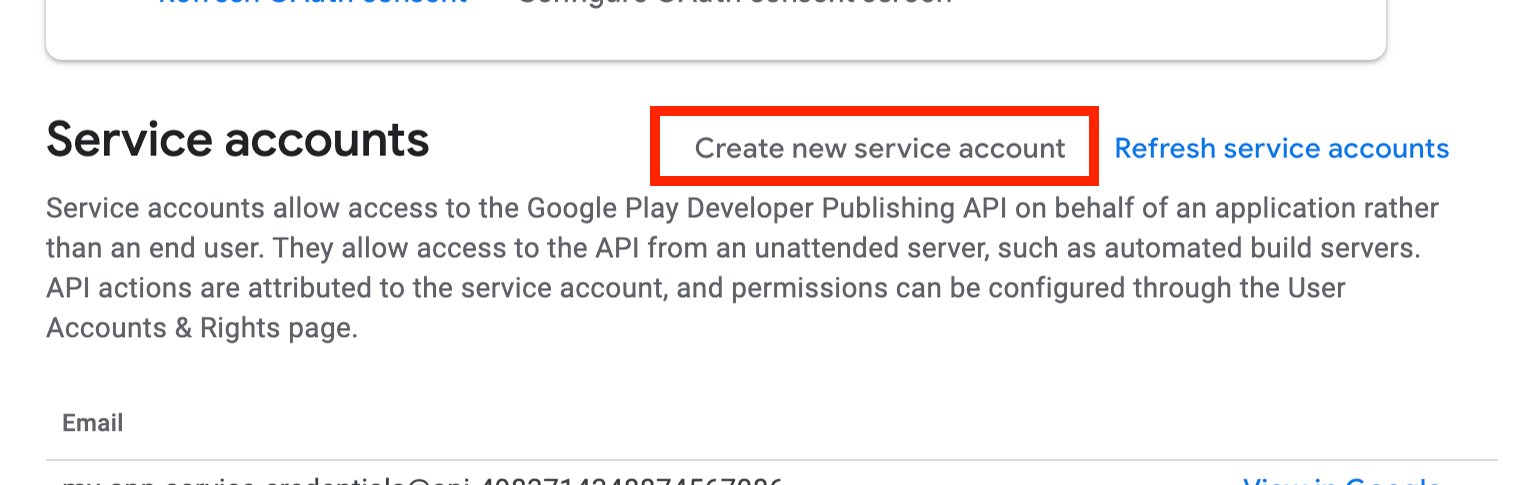Refresh the service accounts list
The image size is (1514, 485).
(1281, 149)
